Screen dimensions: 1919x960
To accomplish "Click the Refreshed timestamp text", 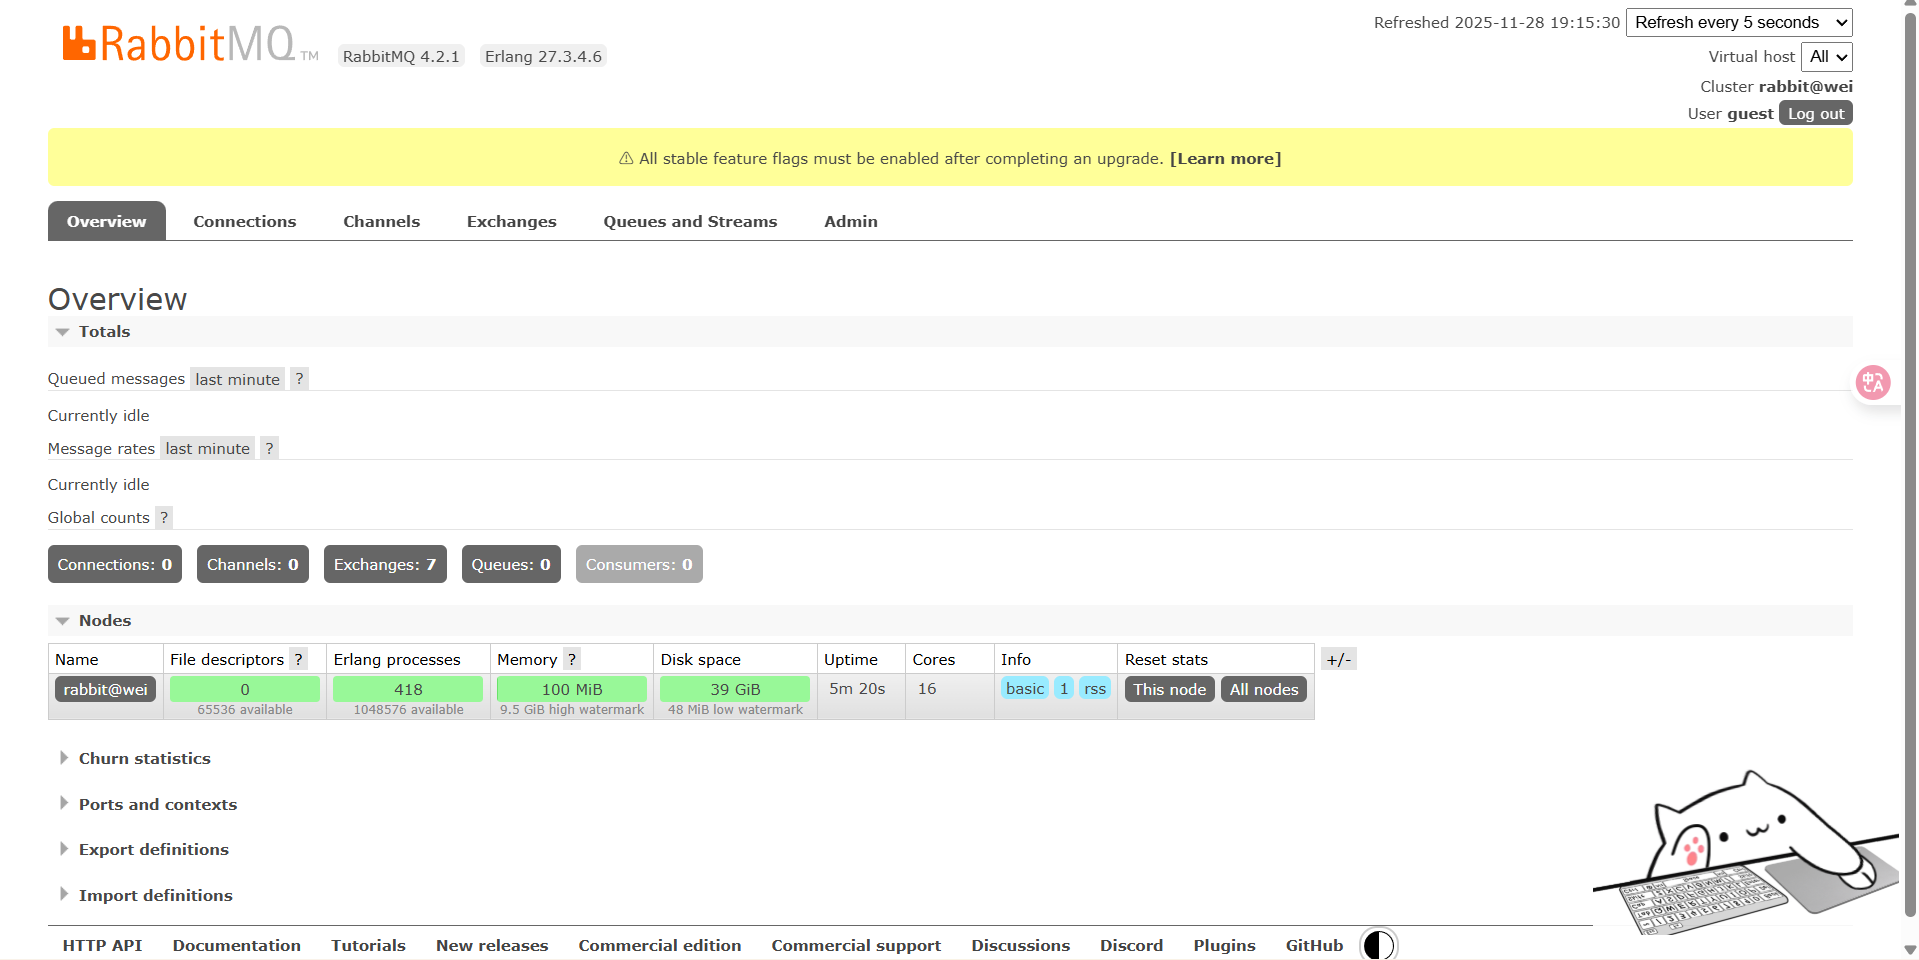I will point(1497,22).
